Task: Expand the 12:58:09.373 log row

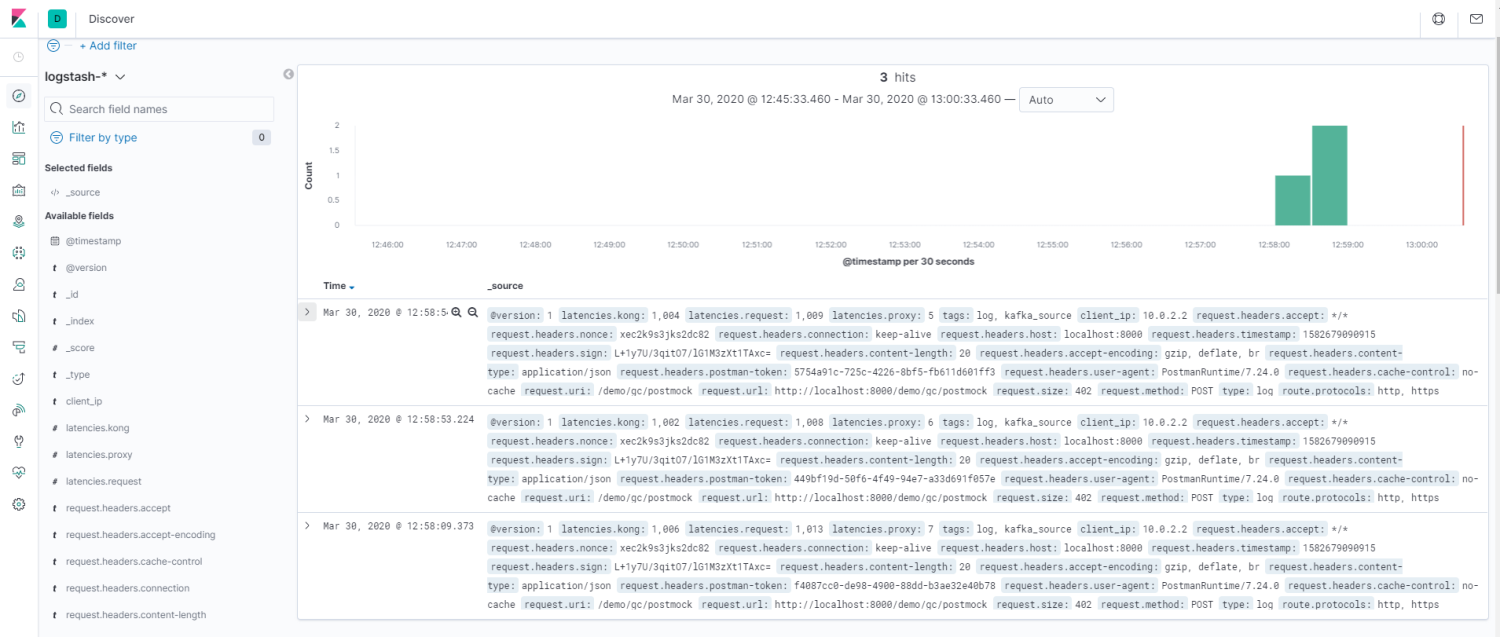Action: [x=307, y=526]
